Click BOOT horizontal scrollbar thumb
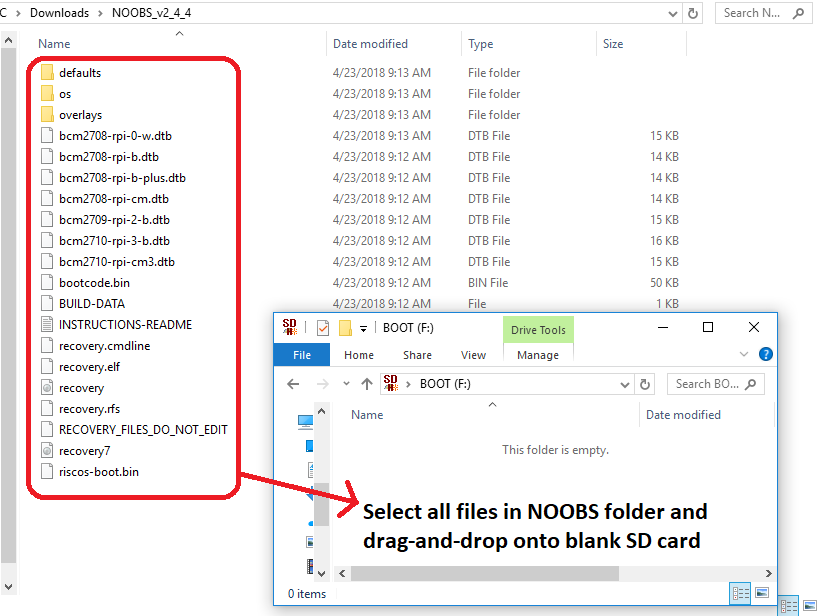Viewport: 818px width, 616px height. pos(485,573)
